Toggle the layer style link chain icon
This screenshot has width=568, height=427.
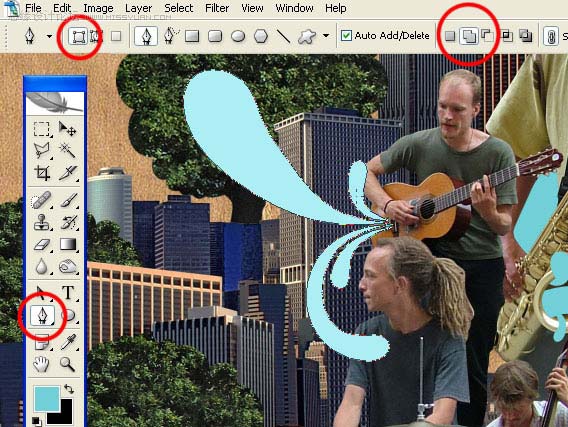click(551, 36)
